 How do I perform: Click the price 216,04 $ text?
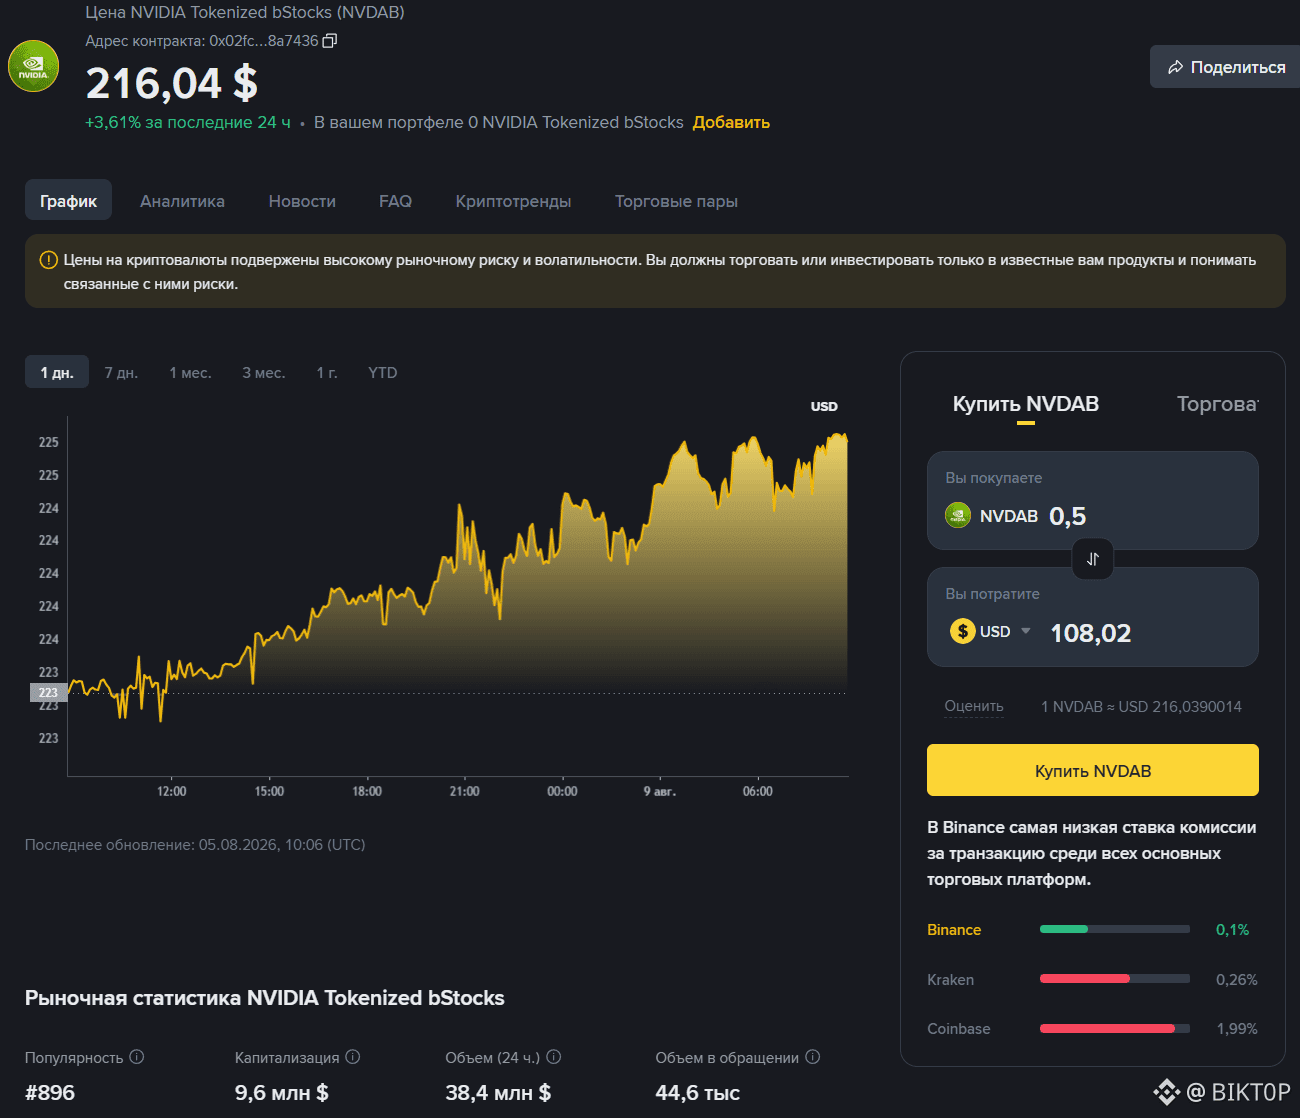172,83
